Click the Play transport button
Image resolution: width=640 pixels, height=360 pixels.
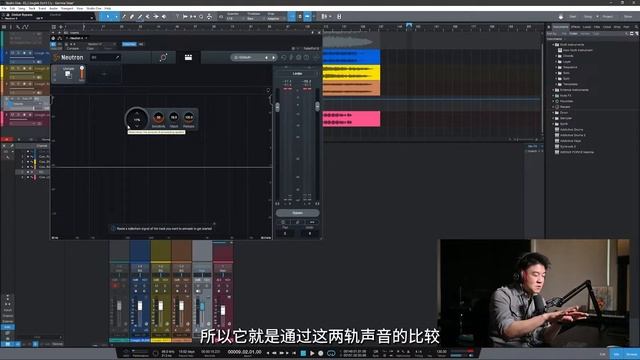click(x=312, y=353)
